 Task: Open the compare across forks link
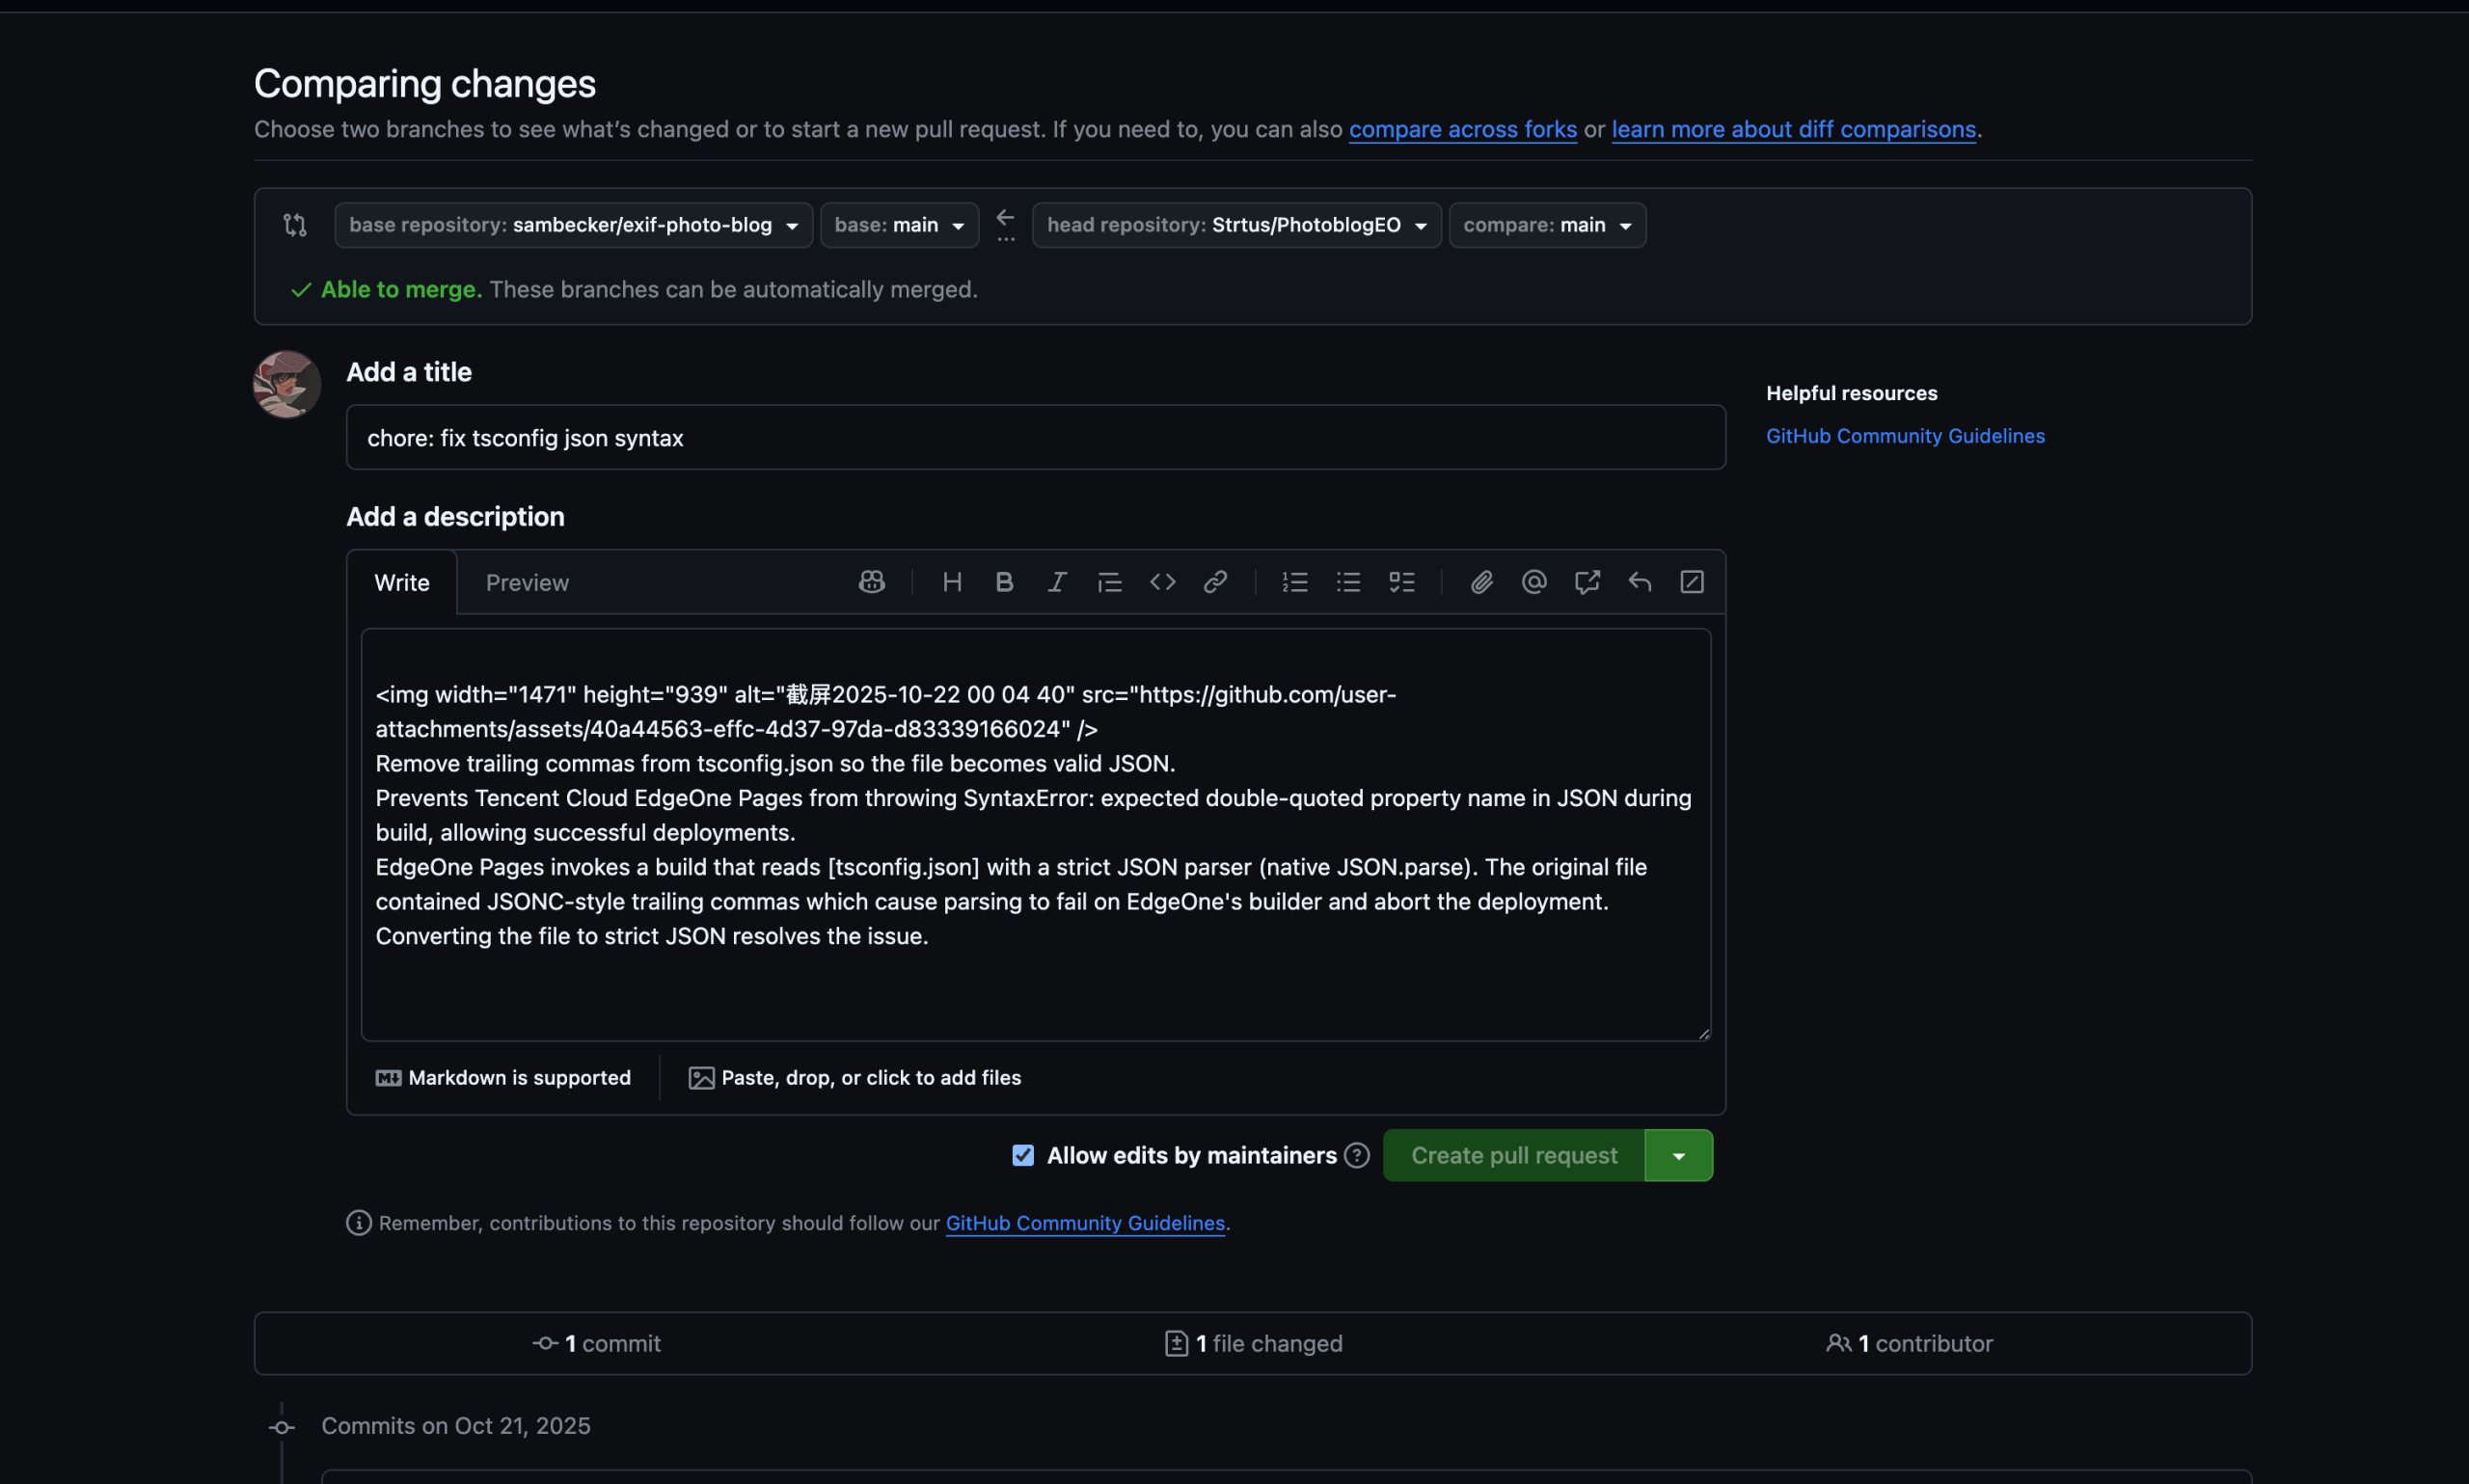[1462, 129]
